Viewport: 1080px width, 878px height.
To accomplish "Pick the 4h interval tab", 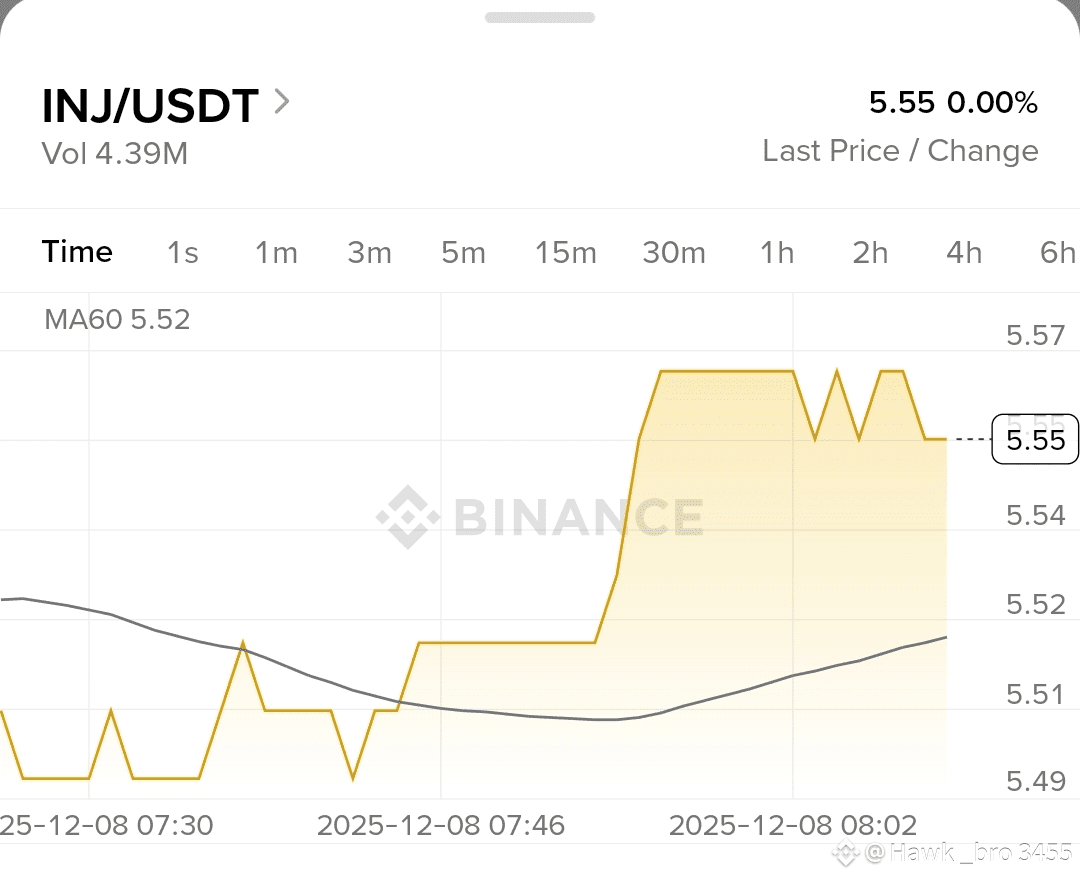I will (964, 253).
